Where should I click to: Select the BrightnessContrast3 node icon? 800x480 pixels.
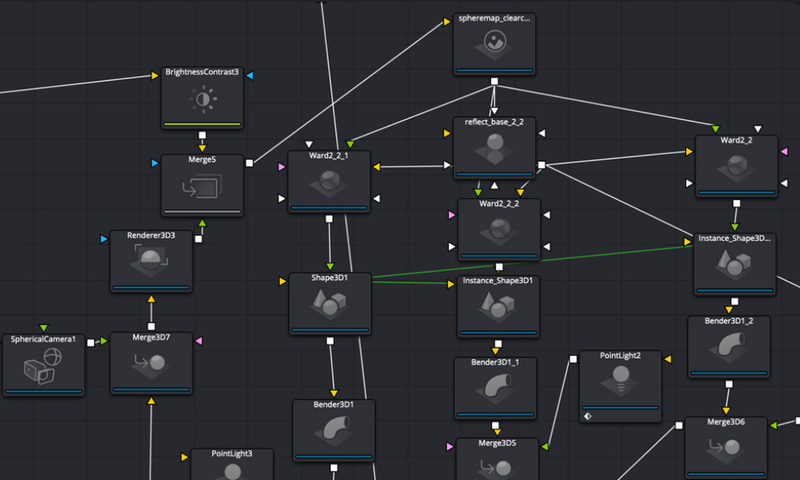point(203,98)
